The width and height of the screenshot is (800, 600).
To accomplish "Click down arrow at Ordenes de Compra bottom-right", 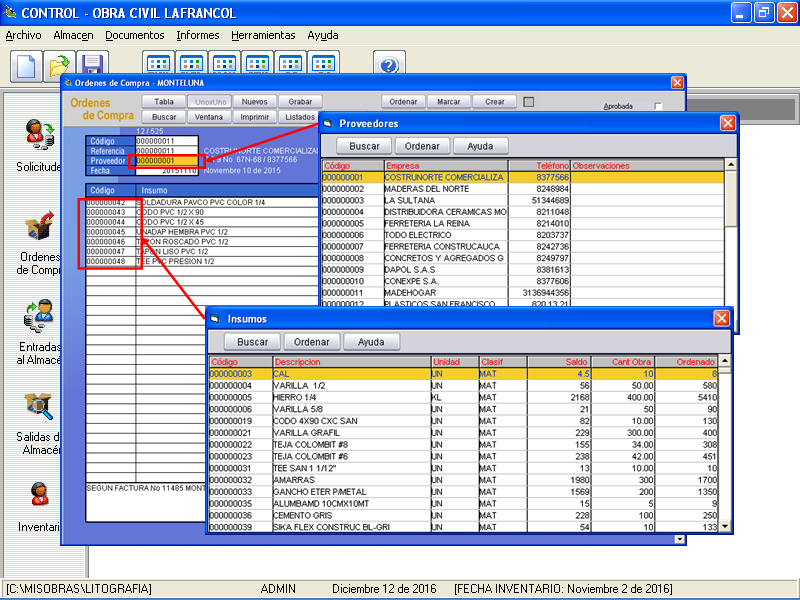I will tap(680, 539).
